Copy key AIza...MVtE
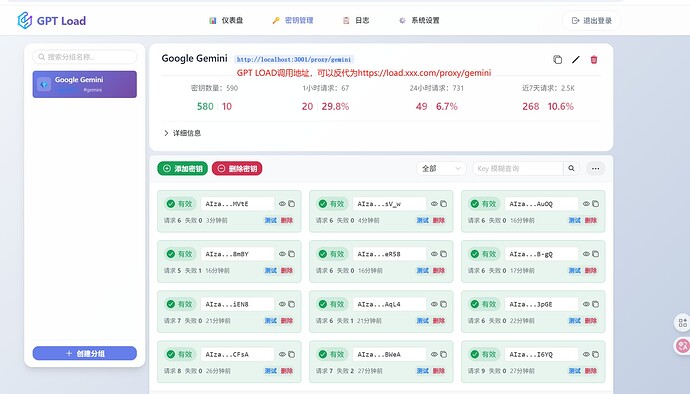 point(291,204)
